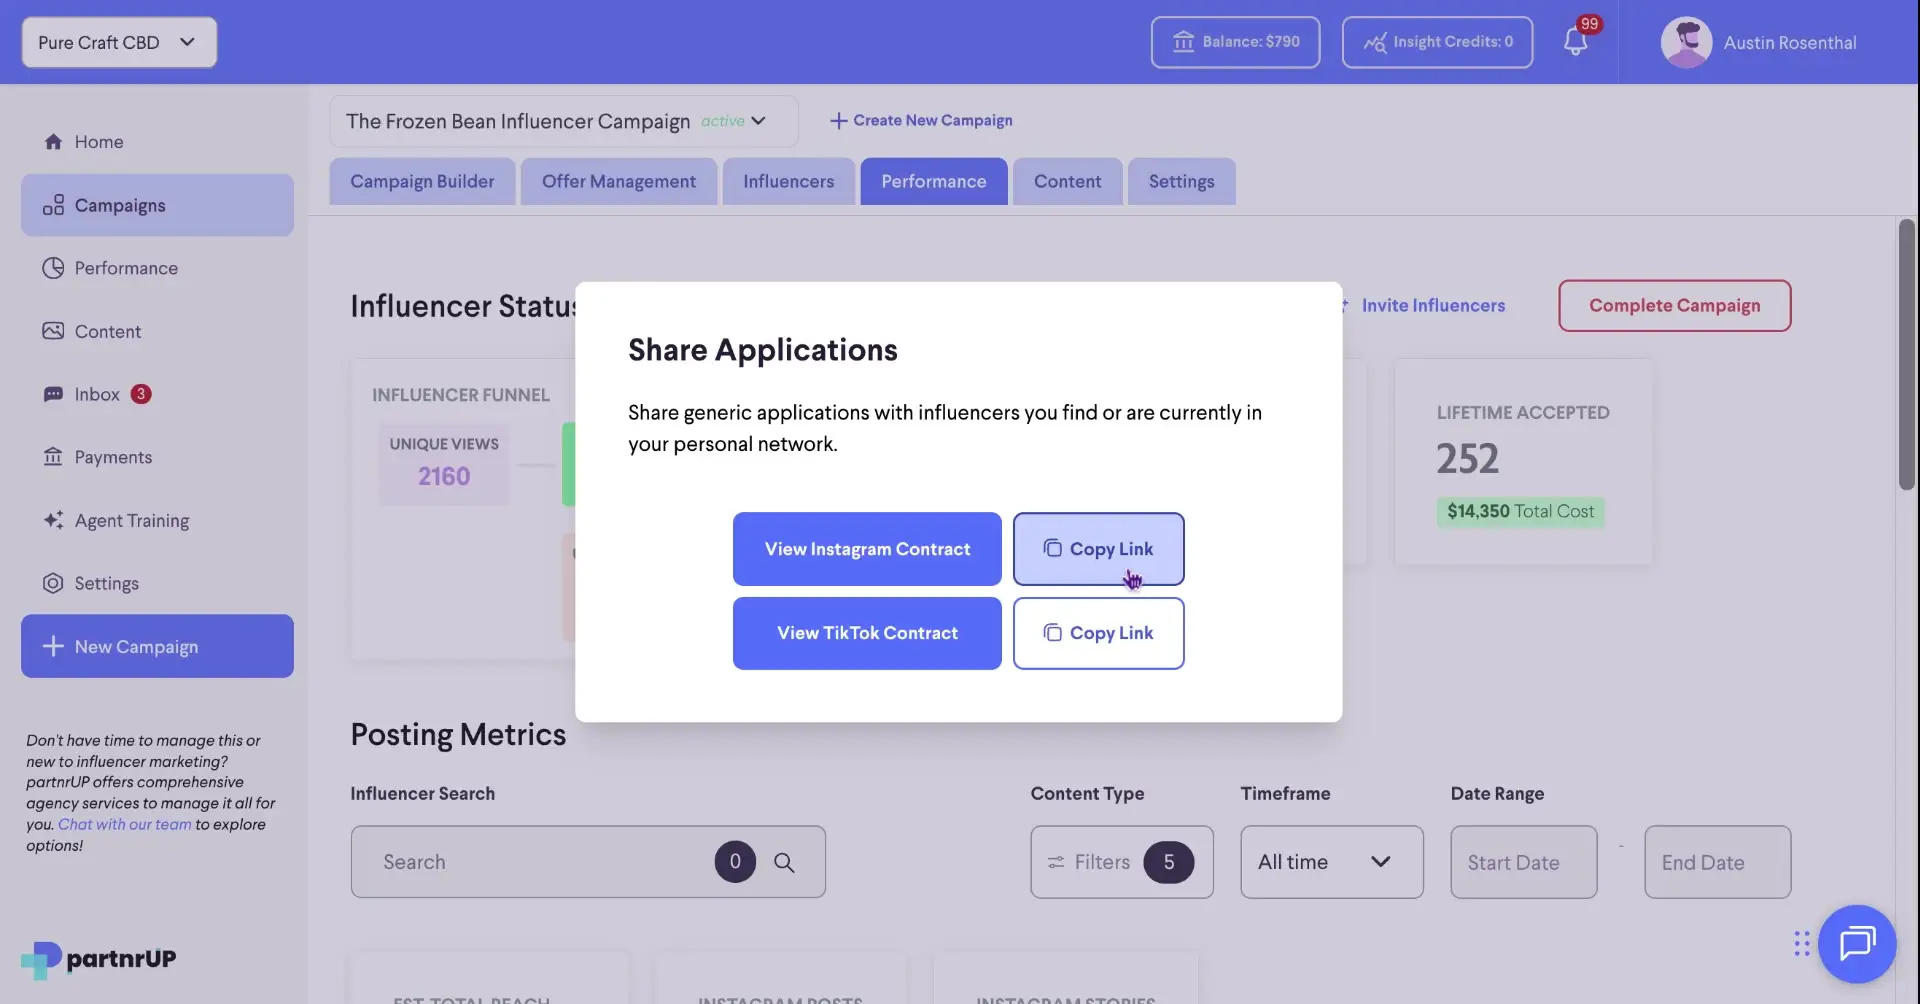The height and width of the screenshot is (1004, 1920).
Task: Switch to the Offer Management tab
Action: click(x=618, y=181)
